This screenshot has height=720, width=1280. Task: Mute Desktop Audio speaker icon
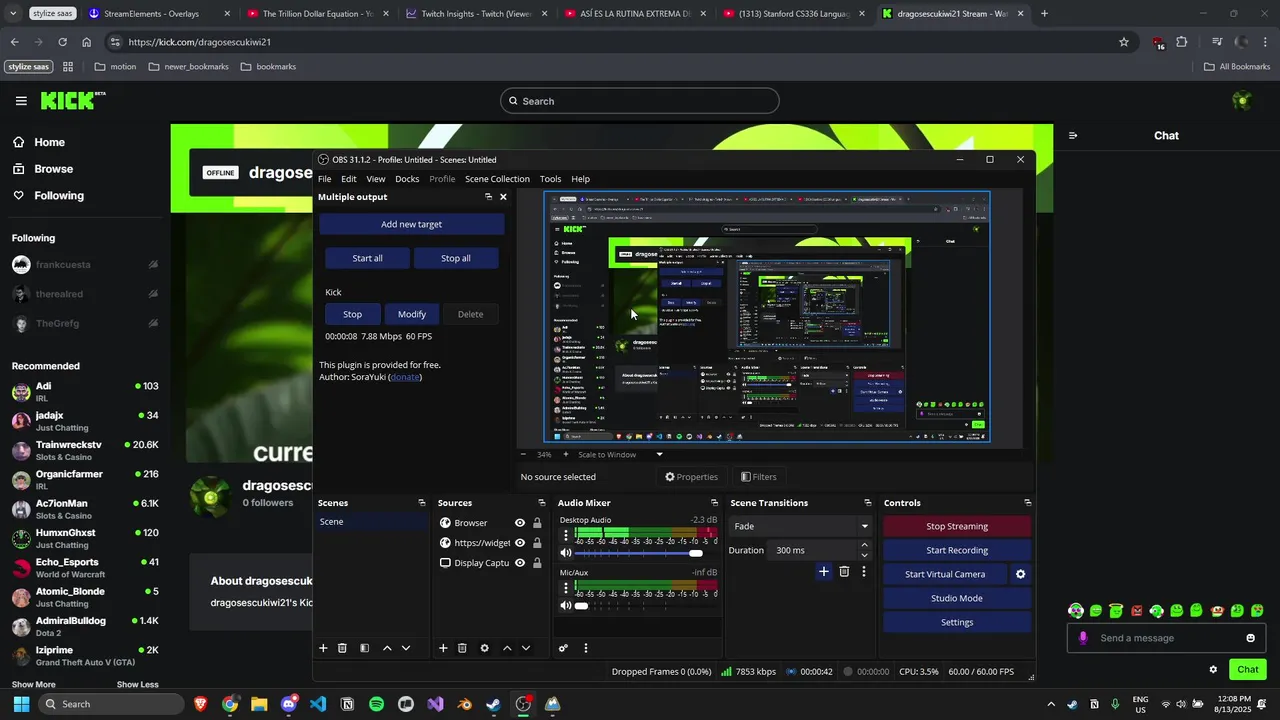(x=566, y=553)
